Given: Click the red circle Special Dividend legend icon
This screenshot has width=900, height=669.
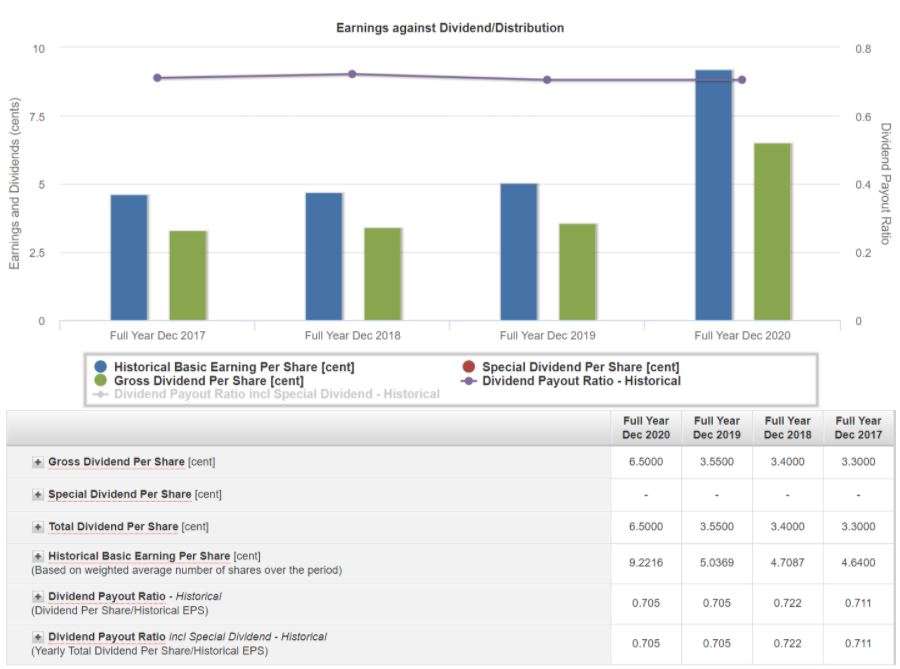Looking at the screenshot, I should coord(469,368).
